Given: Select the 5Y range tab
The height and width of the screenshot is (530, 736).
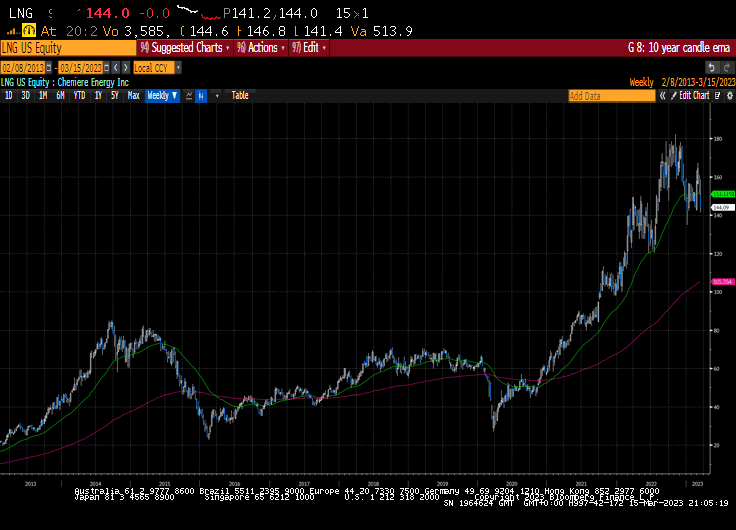Looking at the screenshot, I should [x=115, y=96].
